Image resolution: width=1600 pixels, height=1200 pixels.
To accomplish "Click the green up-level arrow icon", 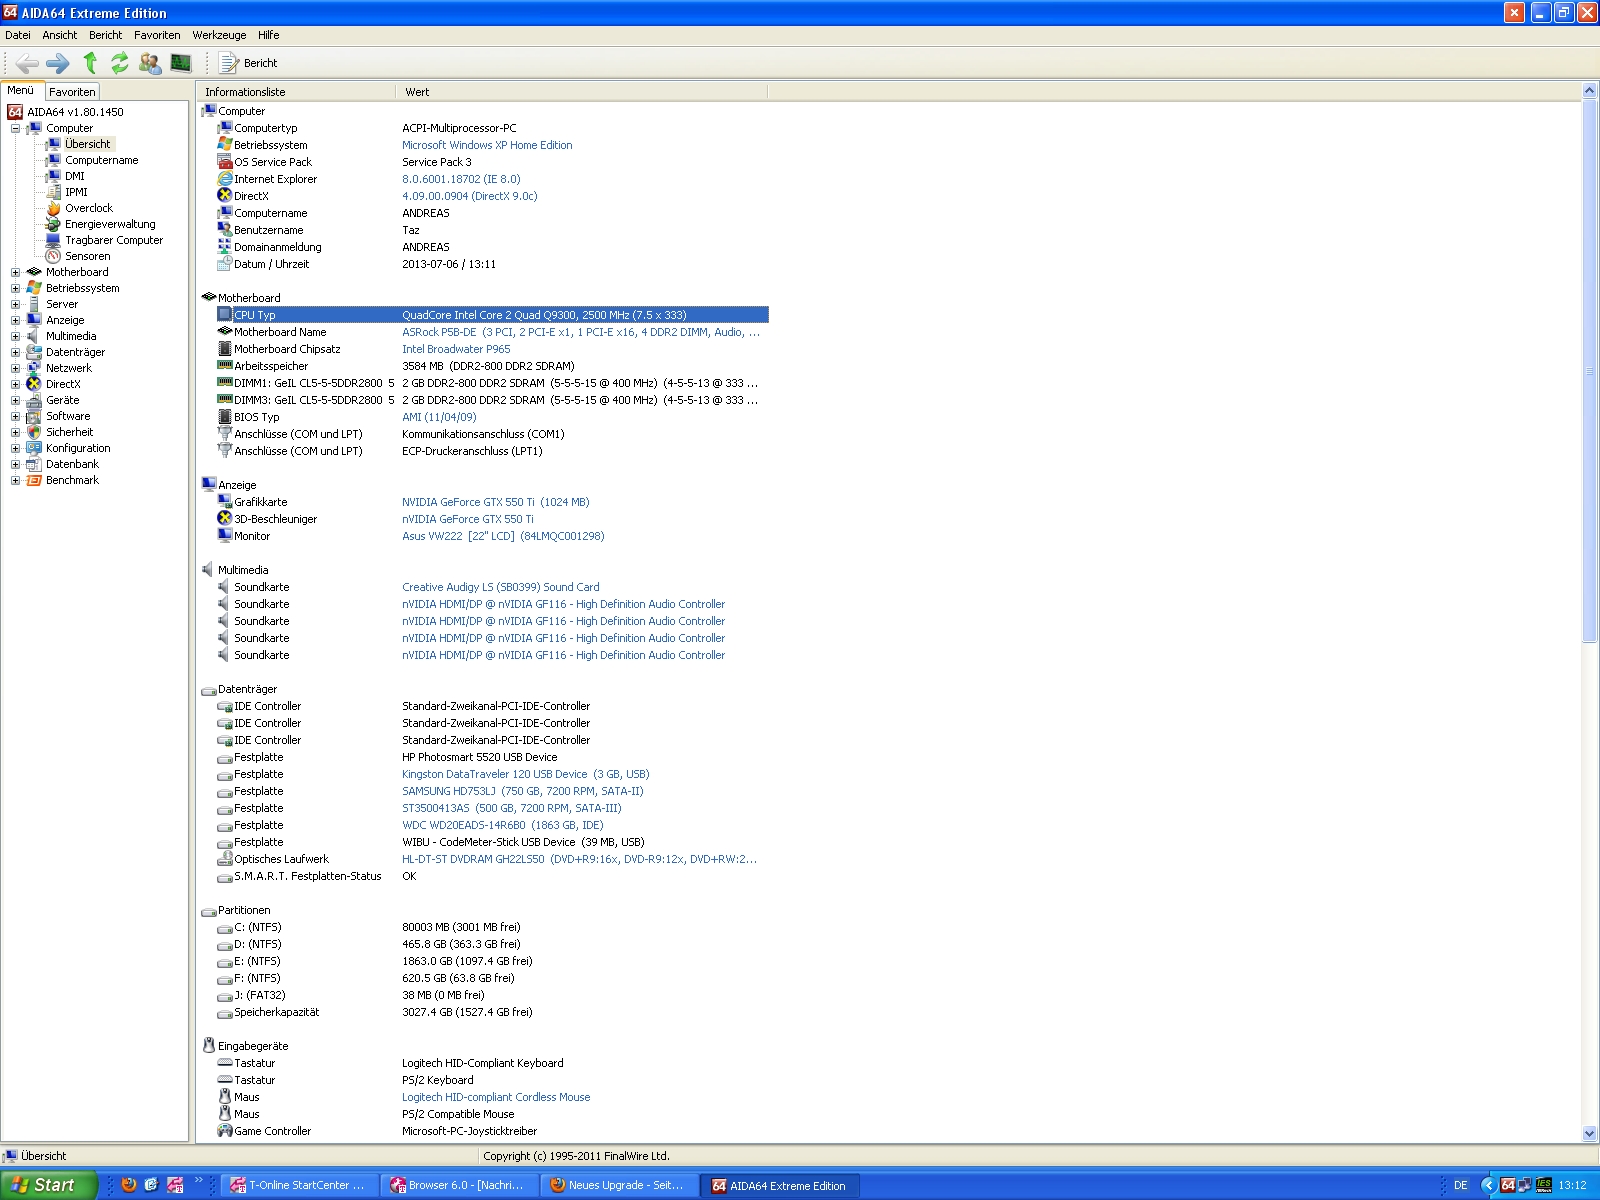I will click(x=90, y=63).
